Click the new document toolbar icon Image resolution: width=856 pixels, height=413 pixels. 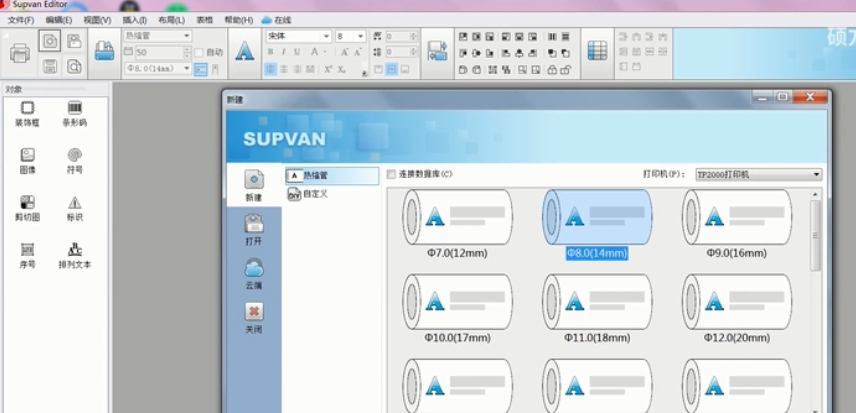tap(50, 41)
